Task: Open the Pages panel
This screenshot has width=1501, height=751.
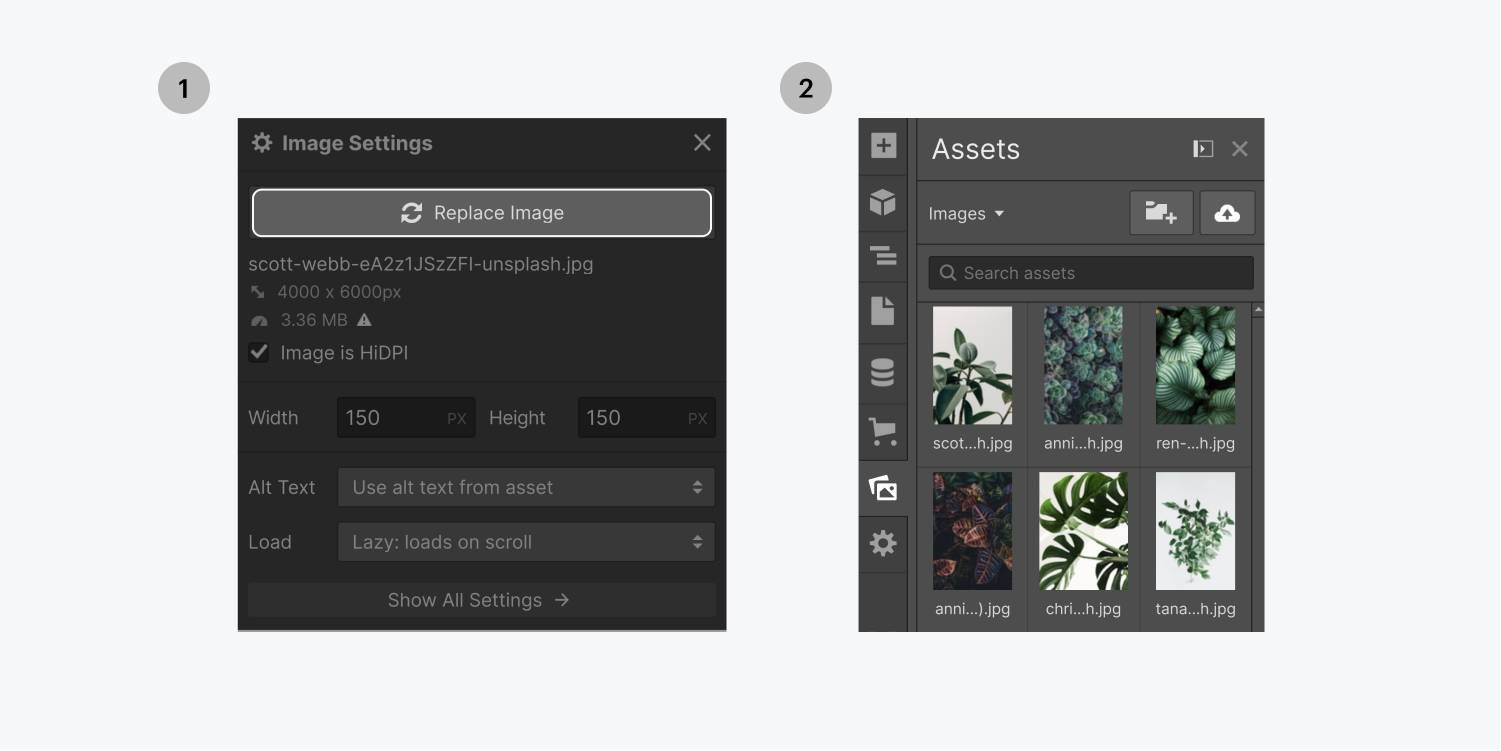Action: [x=883, y=311]
